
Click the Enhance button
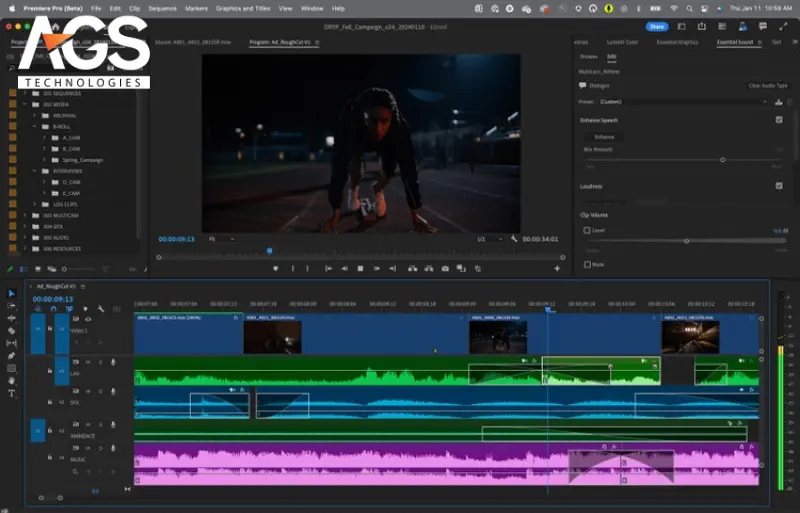pyautogui.click(x=604, y=137)
